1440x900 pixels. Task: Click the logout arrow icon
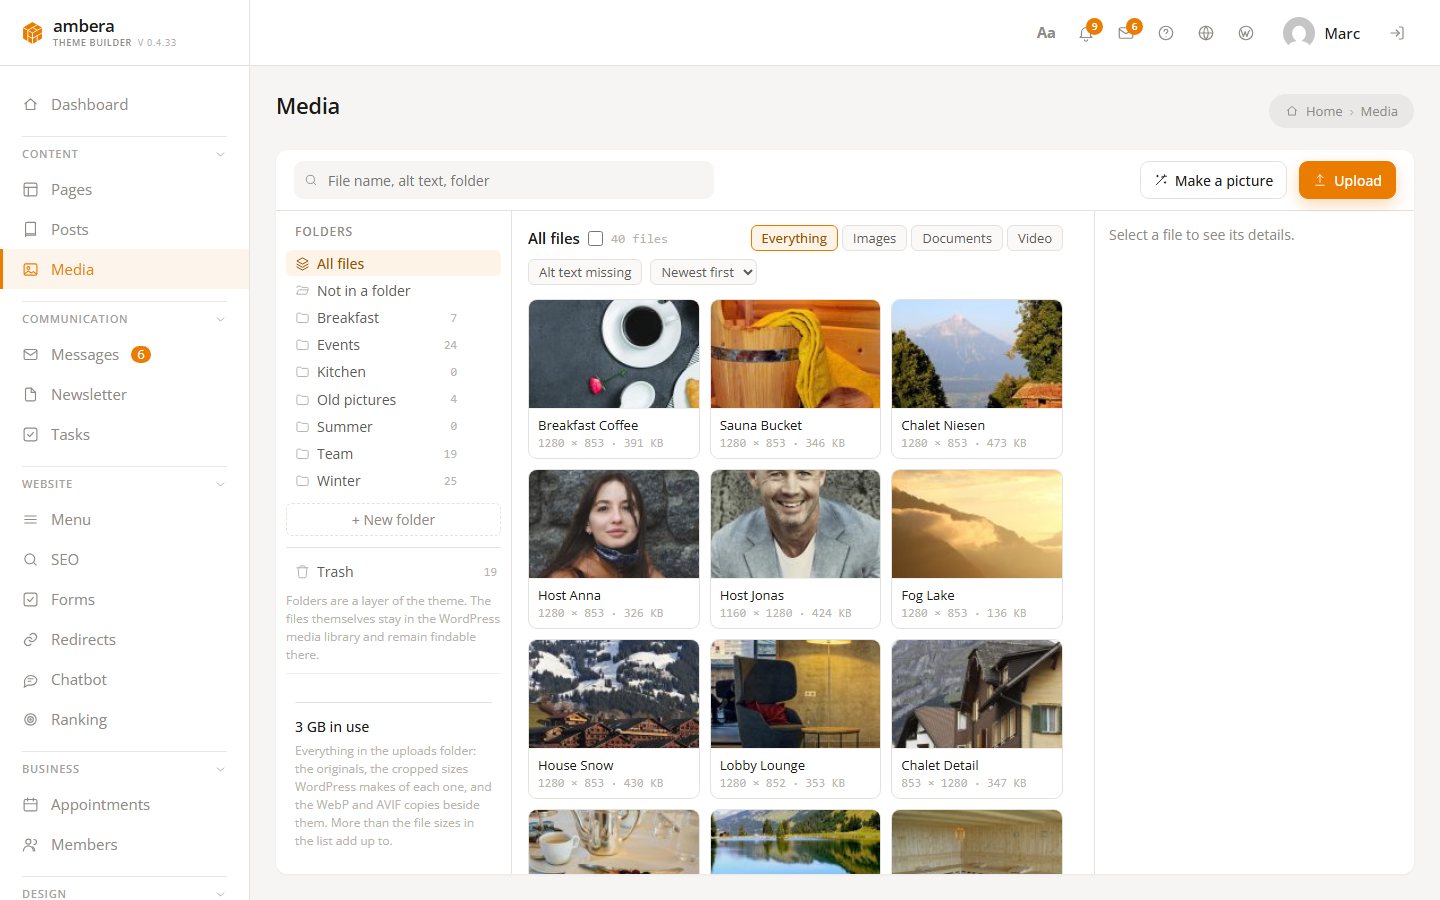pos(1397,33)
